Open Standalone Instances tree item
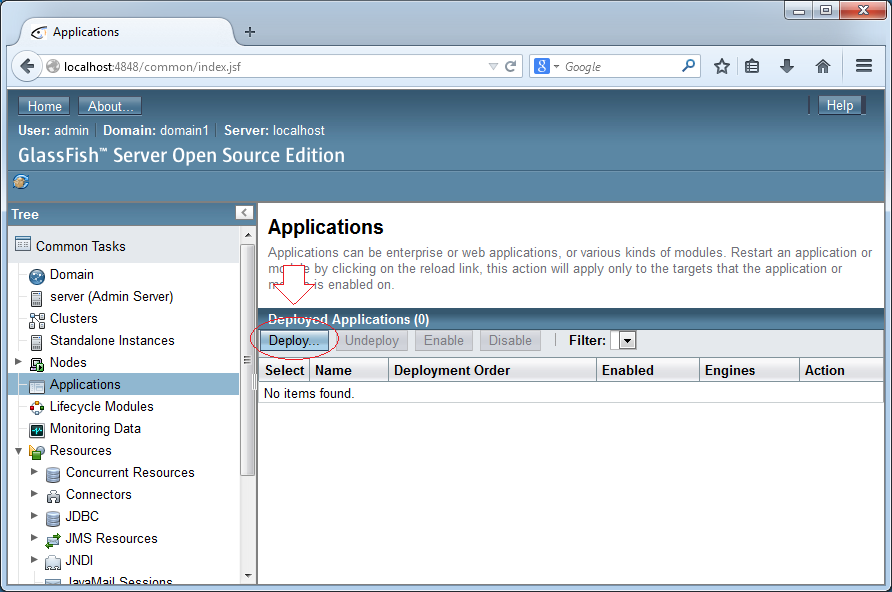Image resolution: width=892 pixels, height=592 pixels. [x=112, y=340]
